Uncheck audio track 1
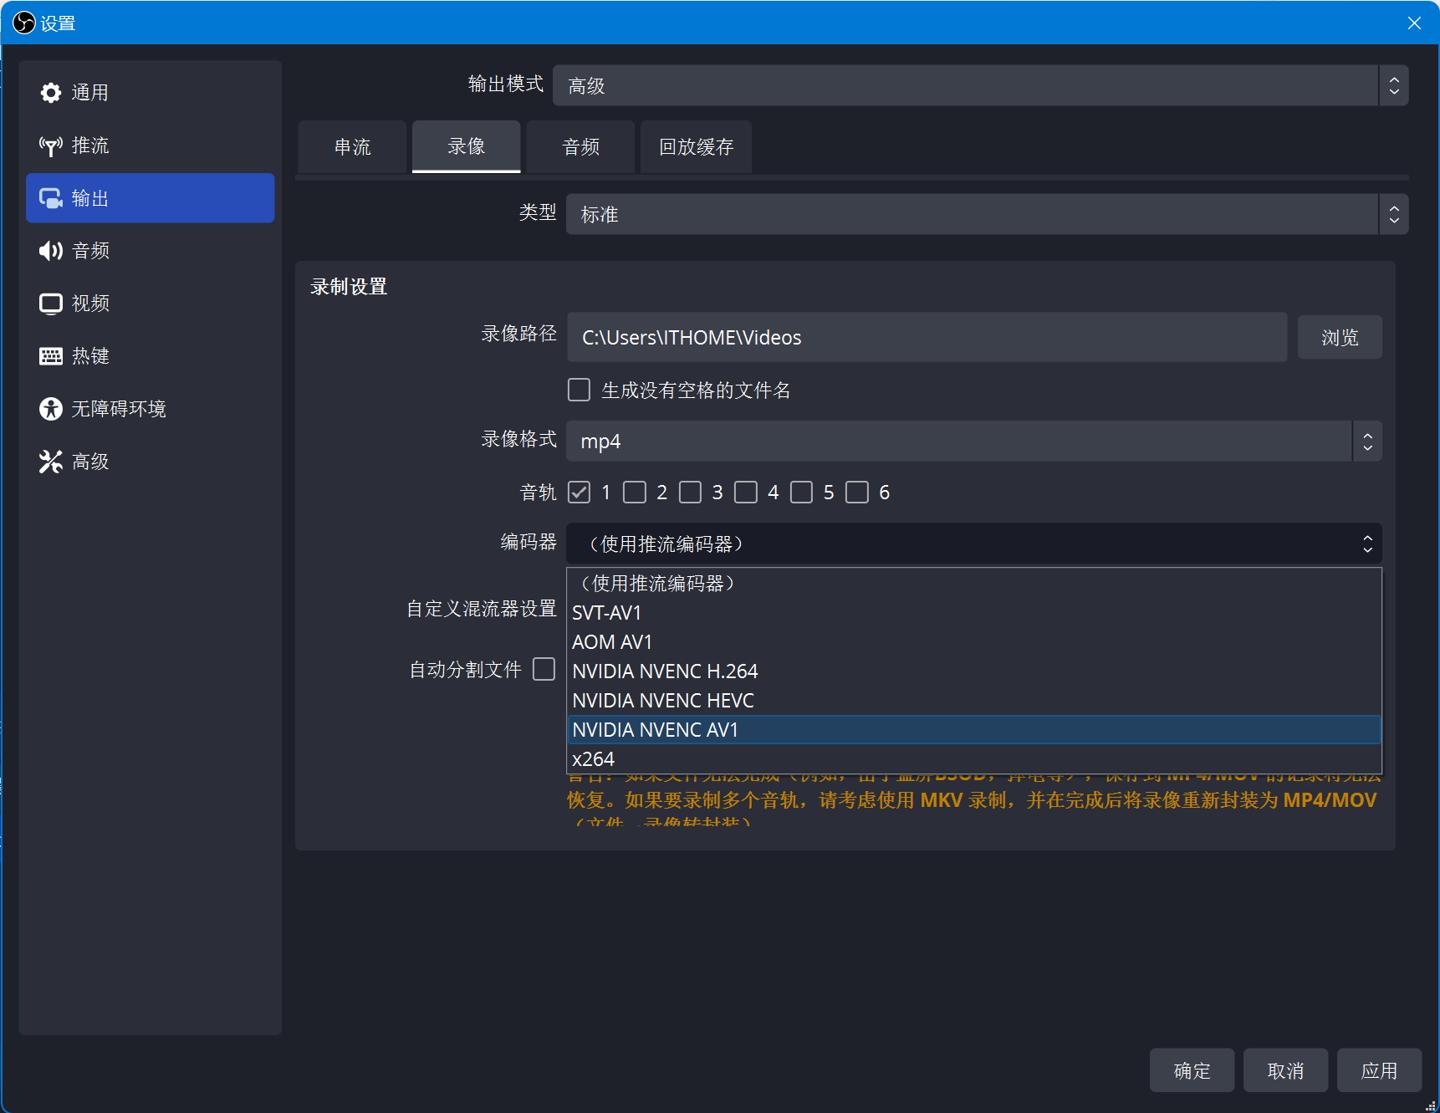The width and height of the screenshot is (1440, 1113). 579,492
